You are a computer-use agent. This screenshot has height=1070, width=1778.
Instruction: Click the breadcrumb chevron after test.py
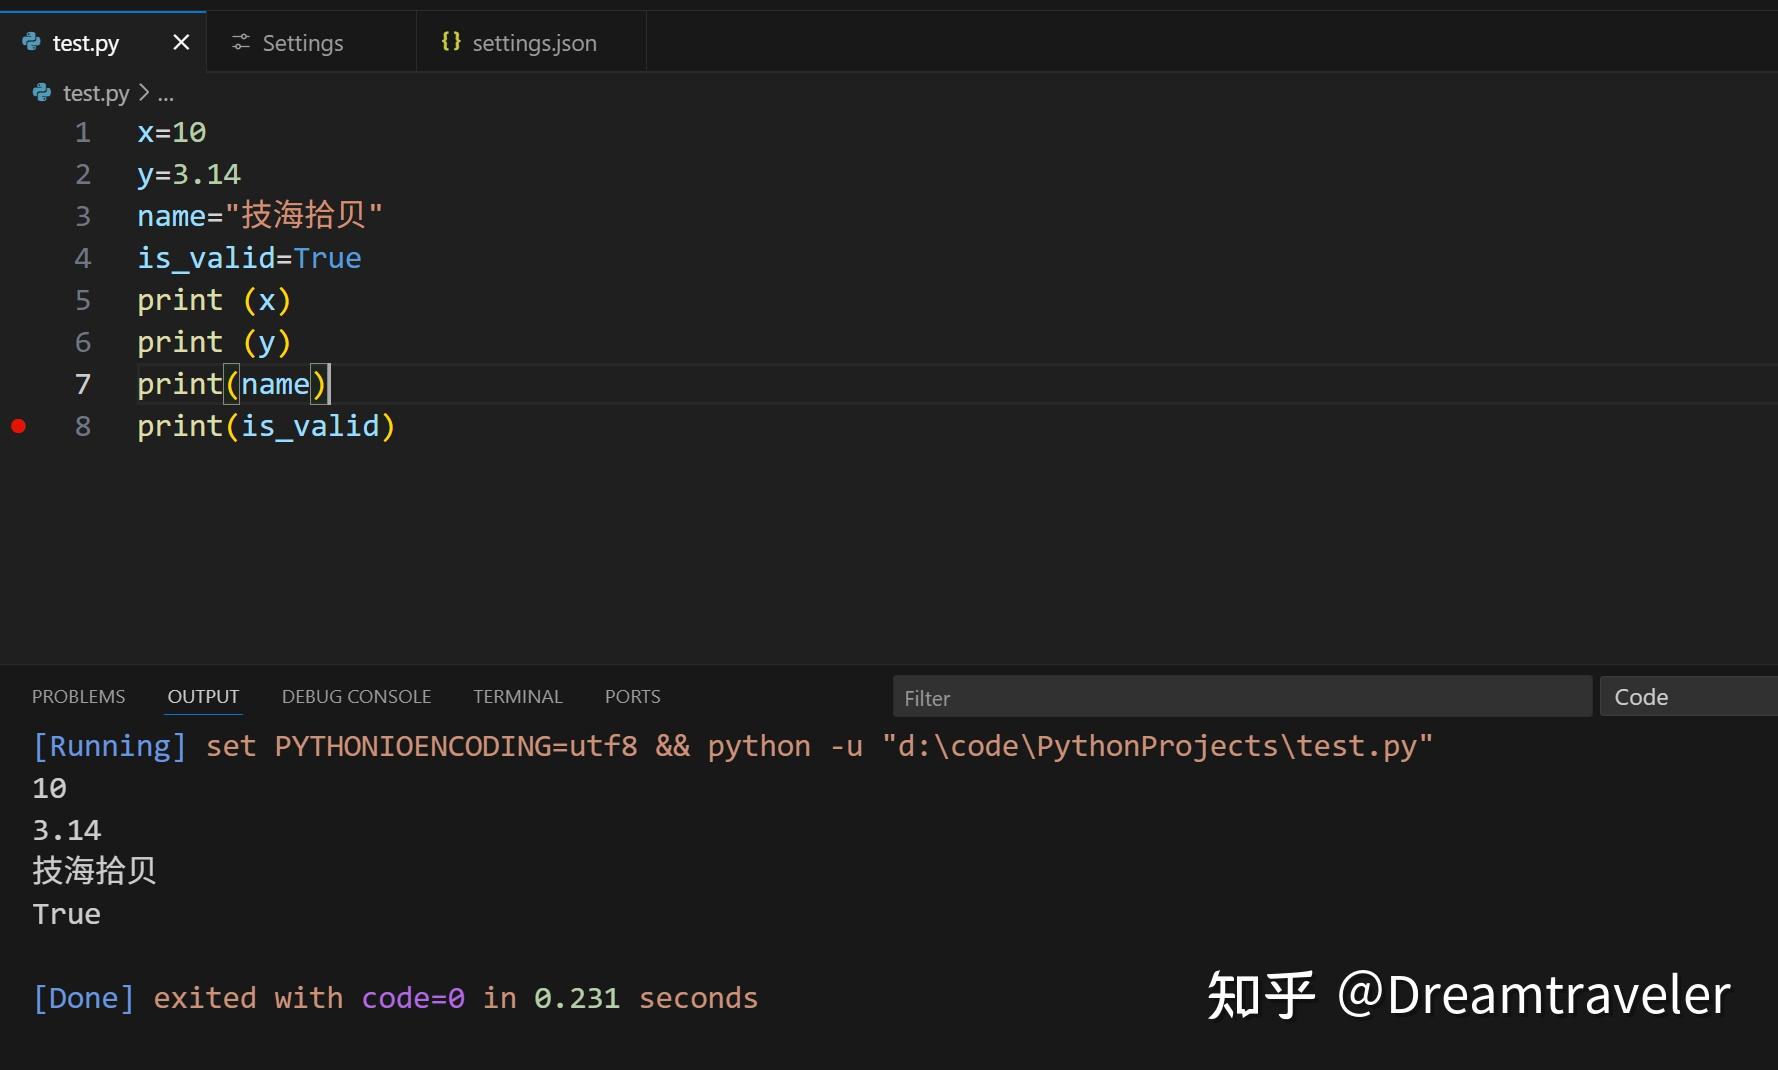pyautogui.click(x=144, y=92)
